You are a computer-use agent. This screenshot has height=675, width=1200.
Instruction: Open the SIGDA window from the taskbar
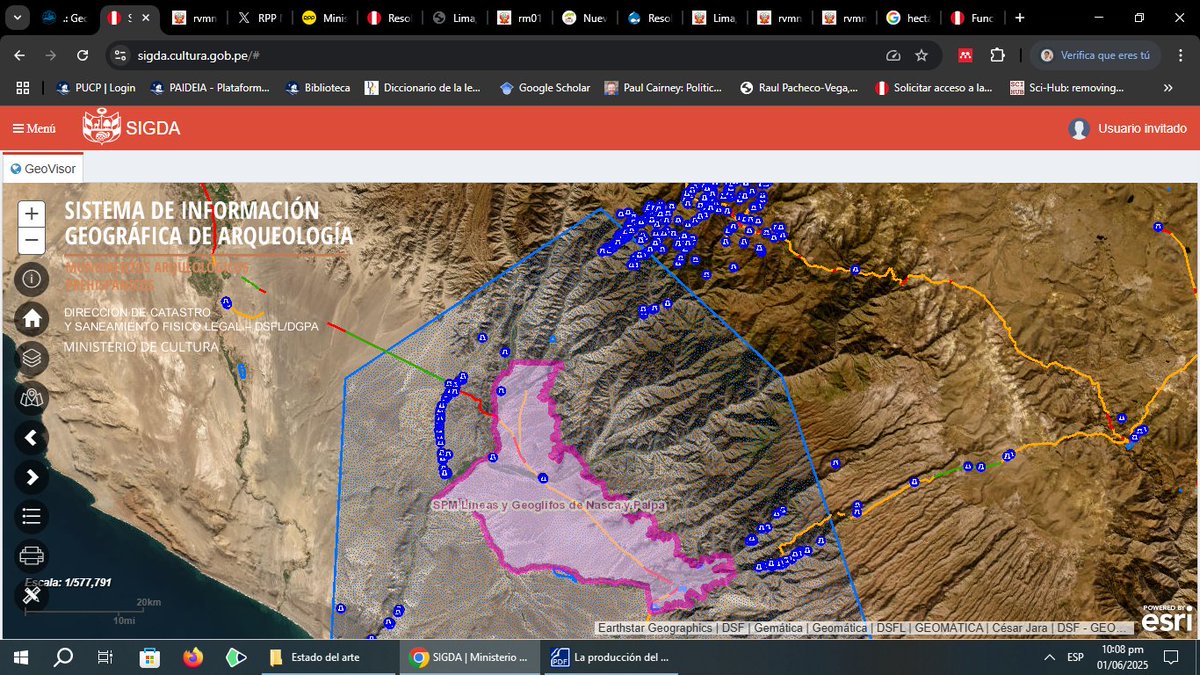tap(470, 657)
